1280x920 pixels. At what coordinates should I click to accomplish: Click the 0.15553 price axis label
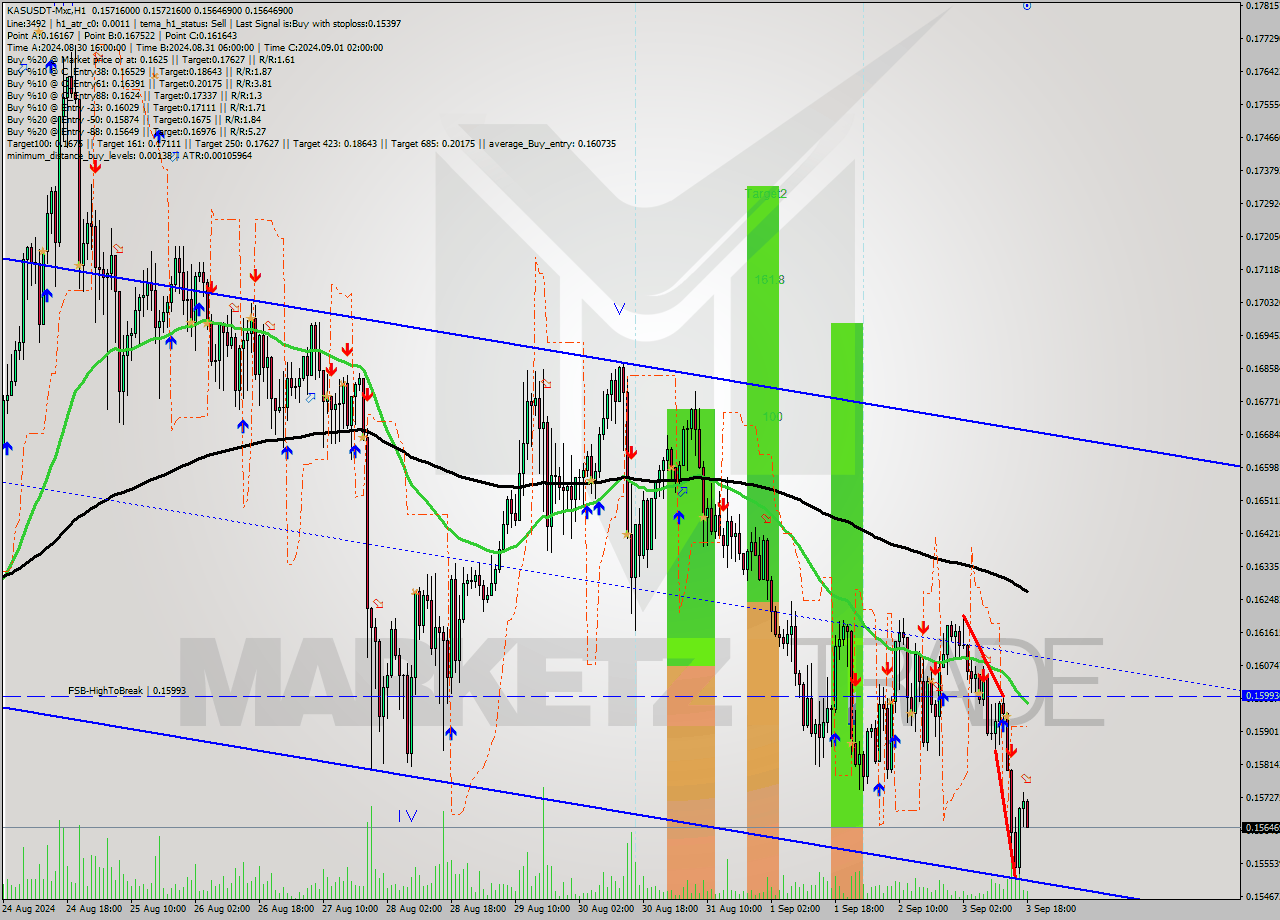1262,863
